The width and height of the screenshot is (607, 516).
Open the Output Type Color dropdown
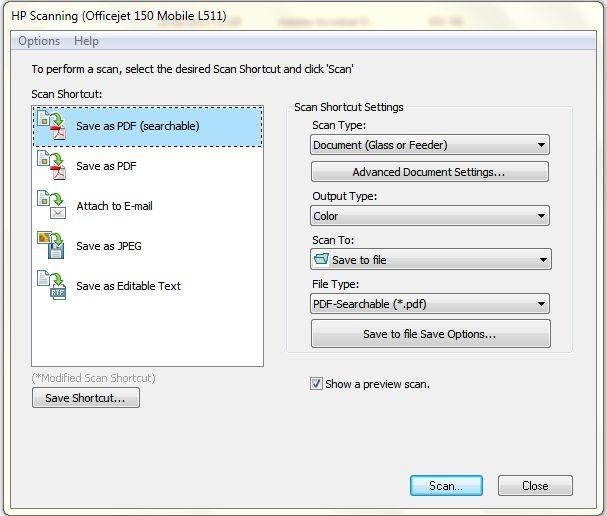click(x=541, y=216)
